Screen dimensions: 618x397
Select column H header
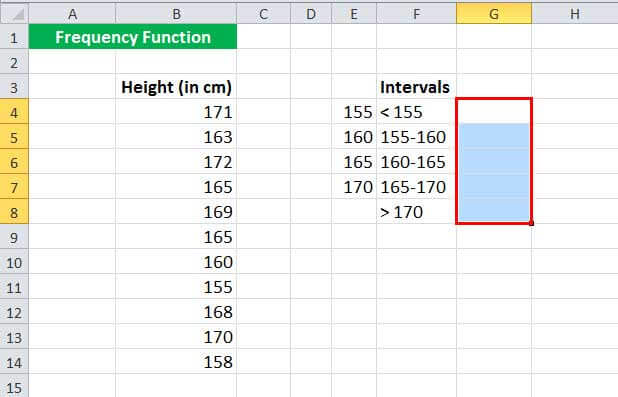[x=575, y=14]
